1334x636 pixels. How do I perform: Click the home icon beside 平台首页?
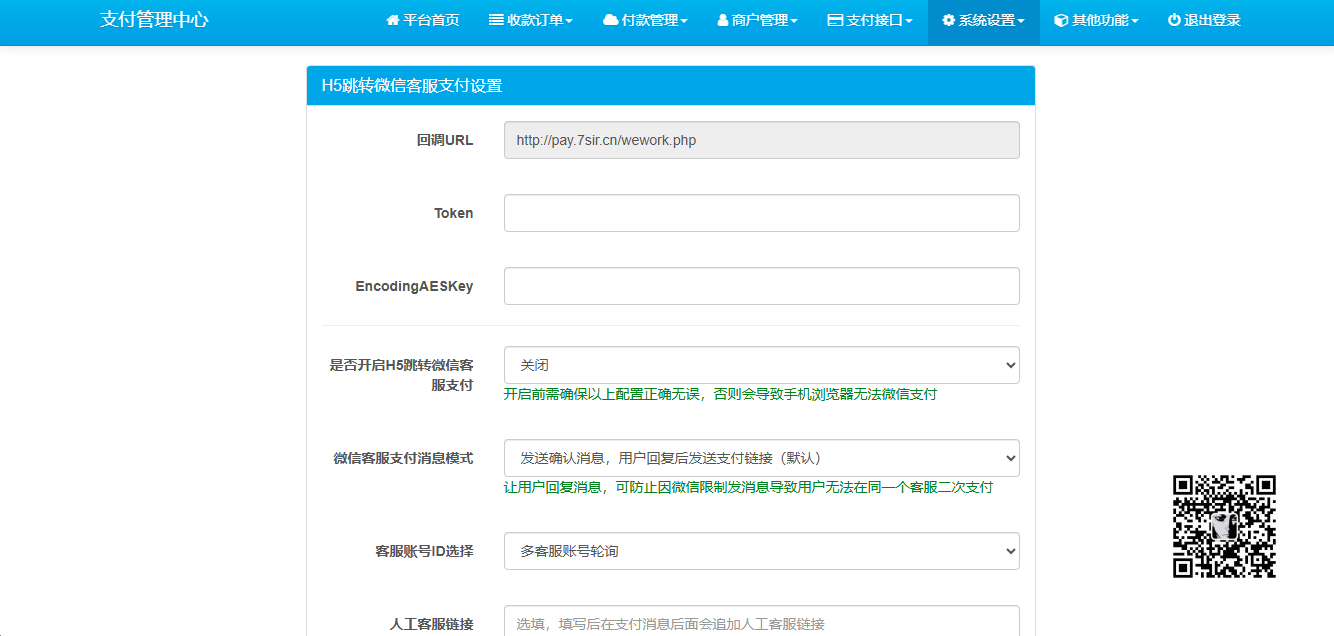click(x=393, y=21)
